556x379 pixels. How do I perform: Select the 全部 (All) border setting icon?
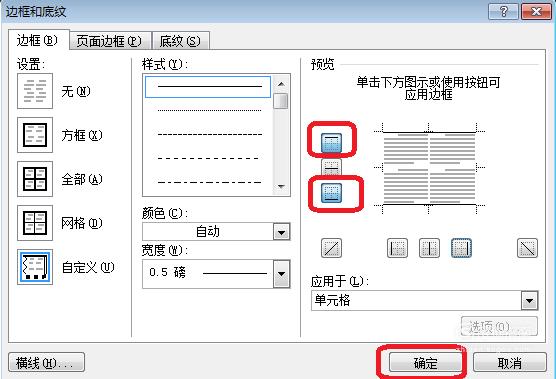click(x=35, y=179)
